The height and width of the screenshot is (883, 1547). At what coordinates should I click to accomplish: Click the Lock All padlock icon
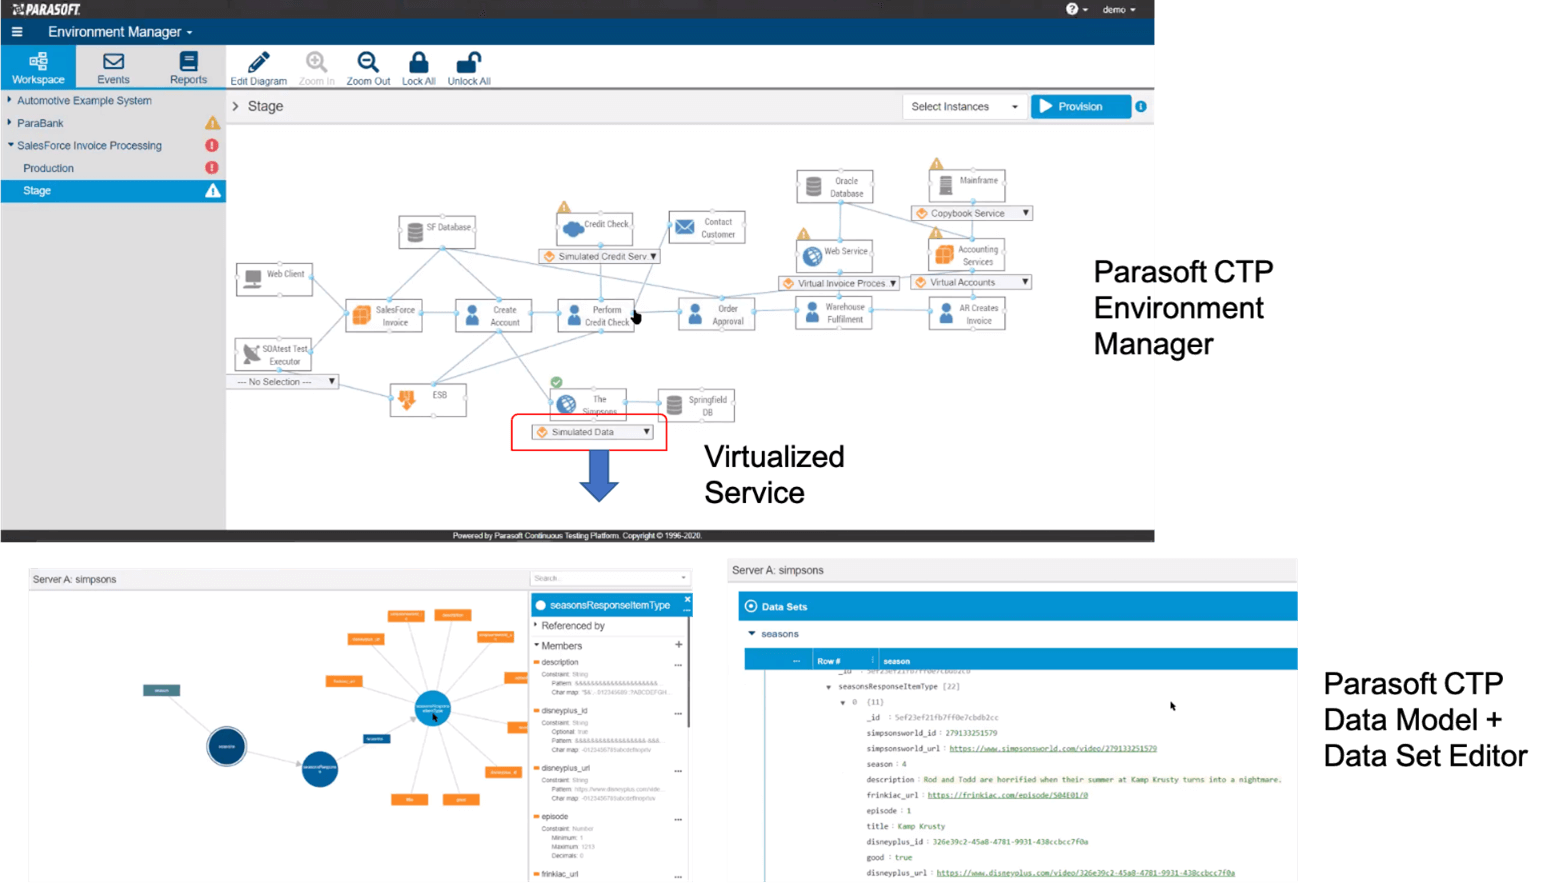418,69
